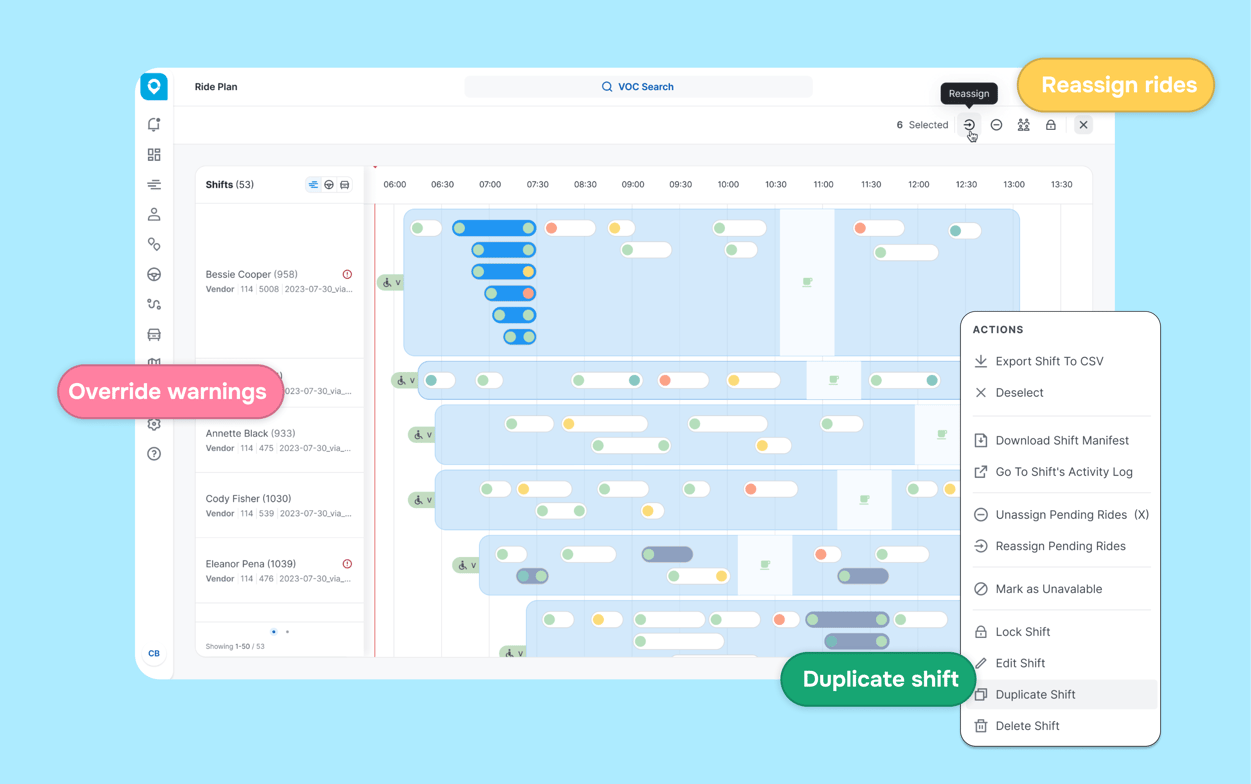The height and width of the screenshot is (784, 1251).
Task: Open the steering wheel drivers sidebar icon
Action: pos(154,274)
